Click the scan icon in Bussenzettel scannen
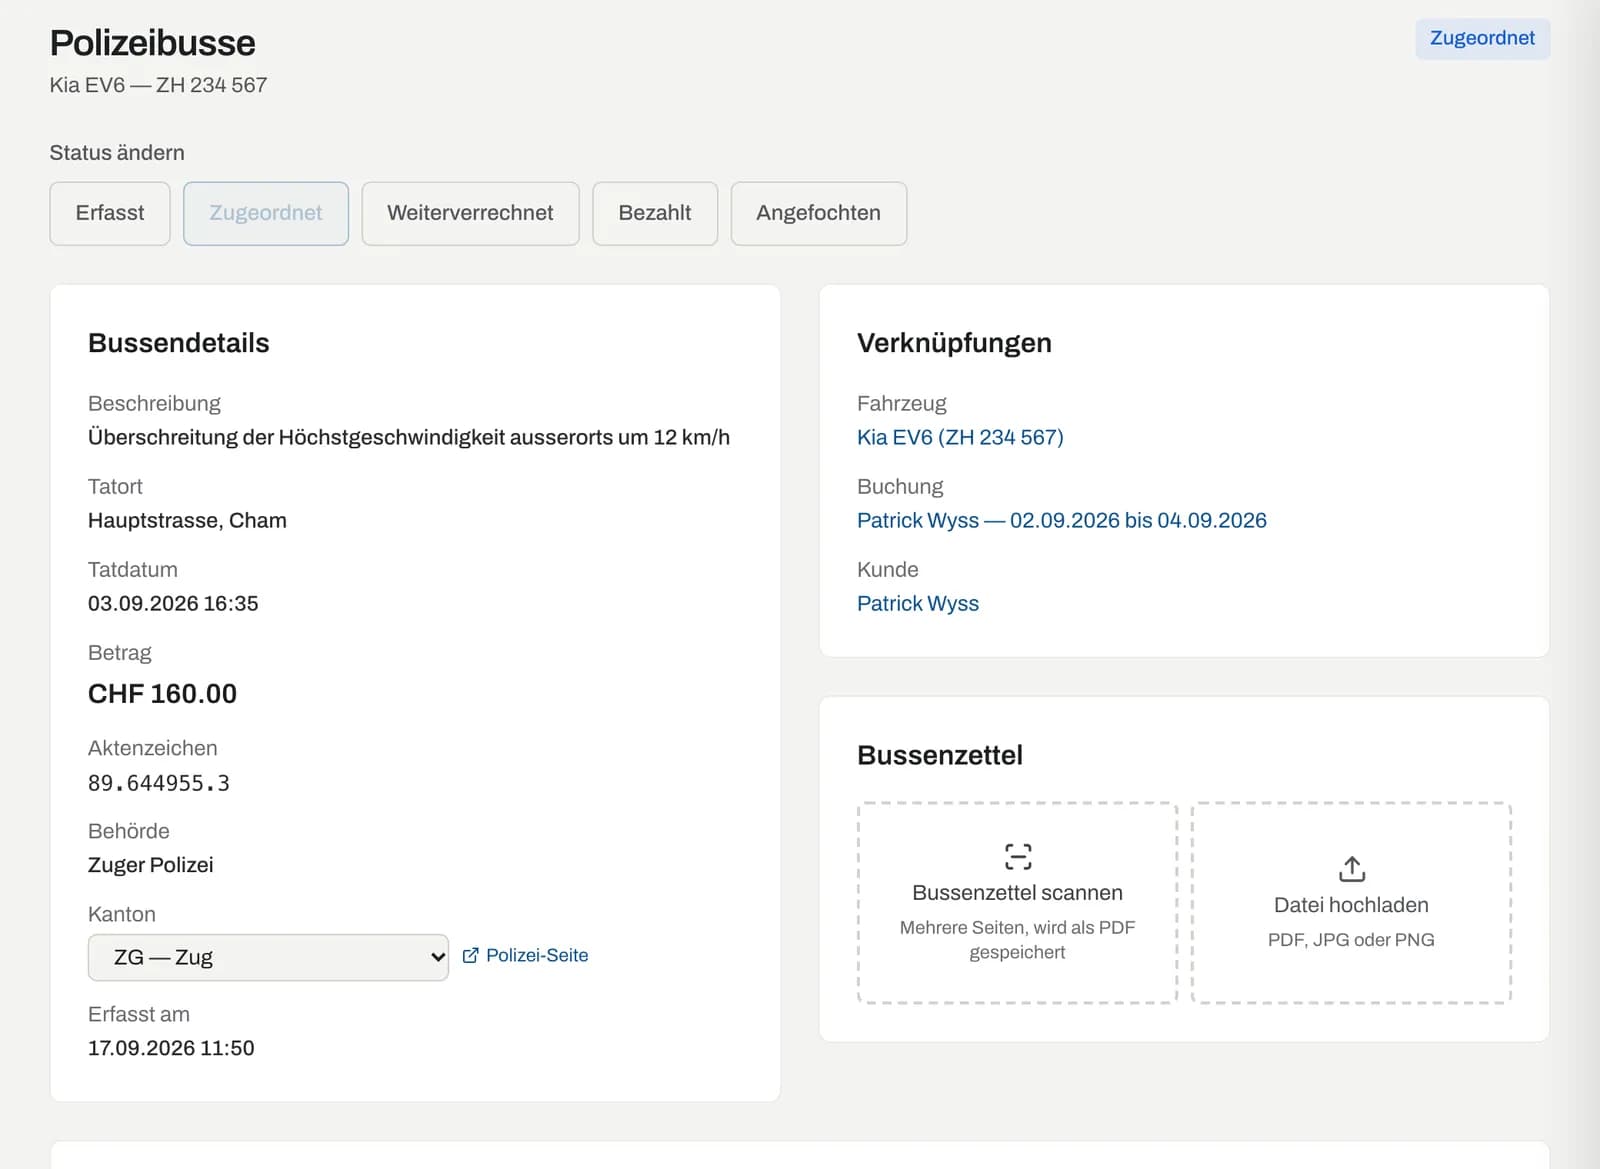The height and width of the screenshot is (1169, 1600). (1018, 857)
